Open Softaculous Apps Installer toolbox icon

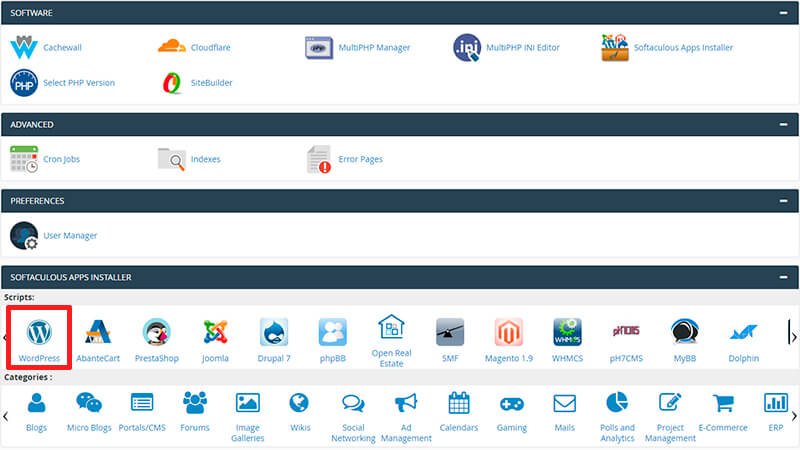[x=615, y=47]
